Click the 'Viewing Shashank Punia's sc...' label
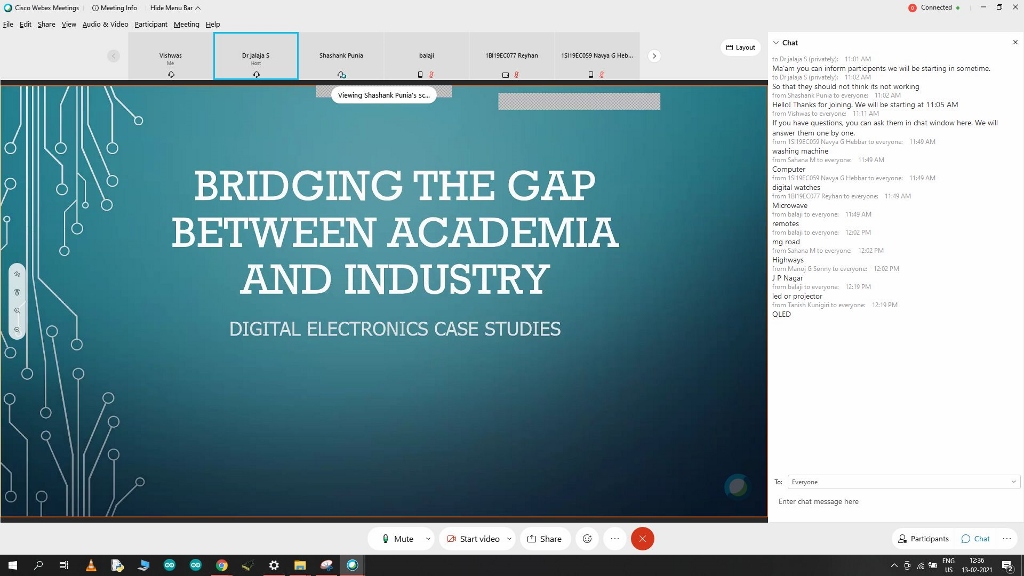Screen dimensions: 1024x576 [x=383, y=95]
